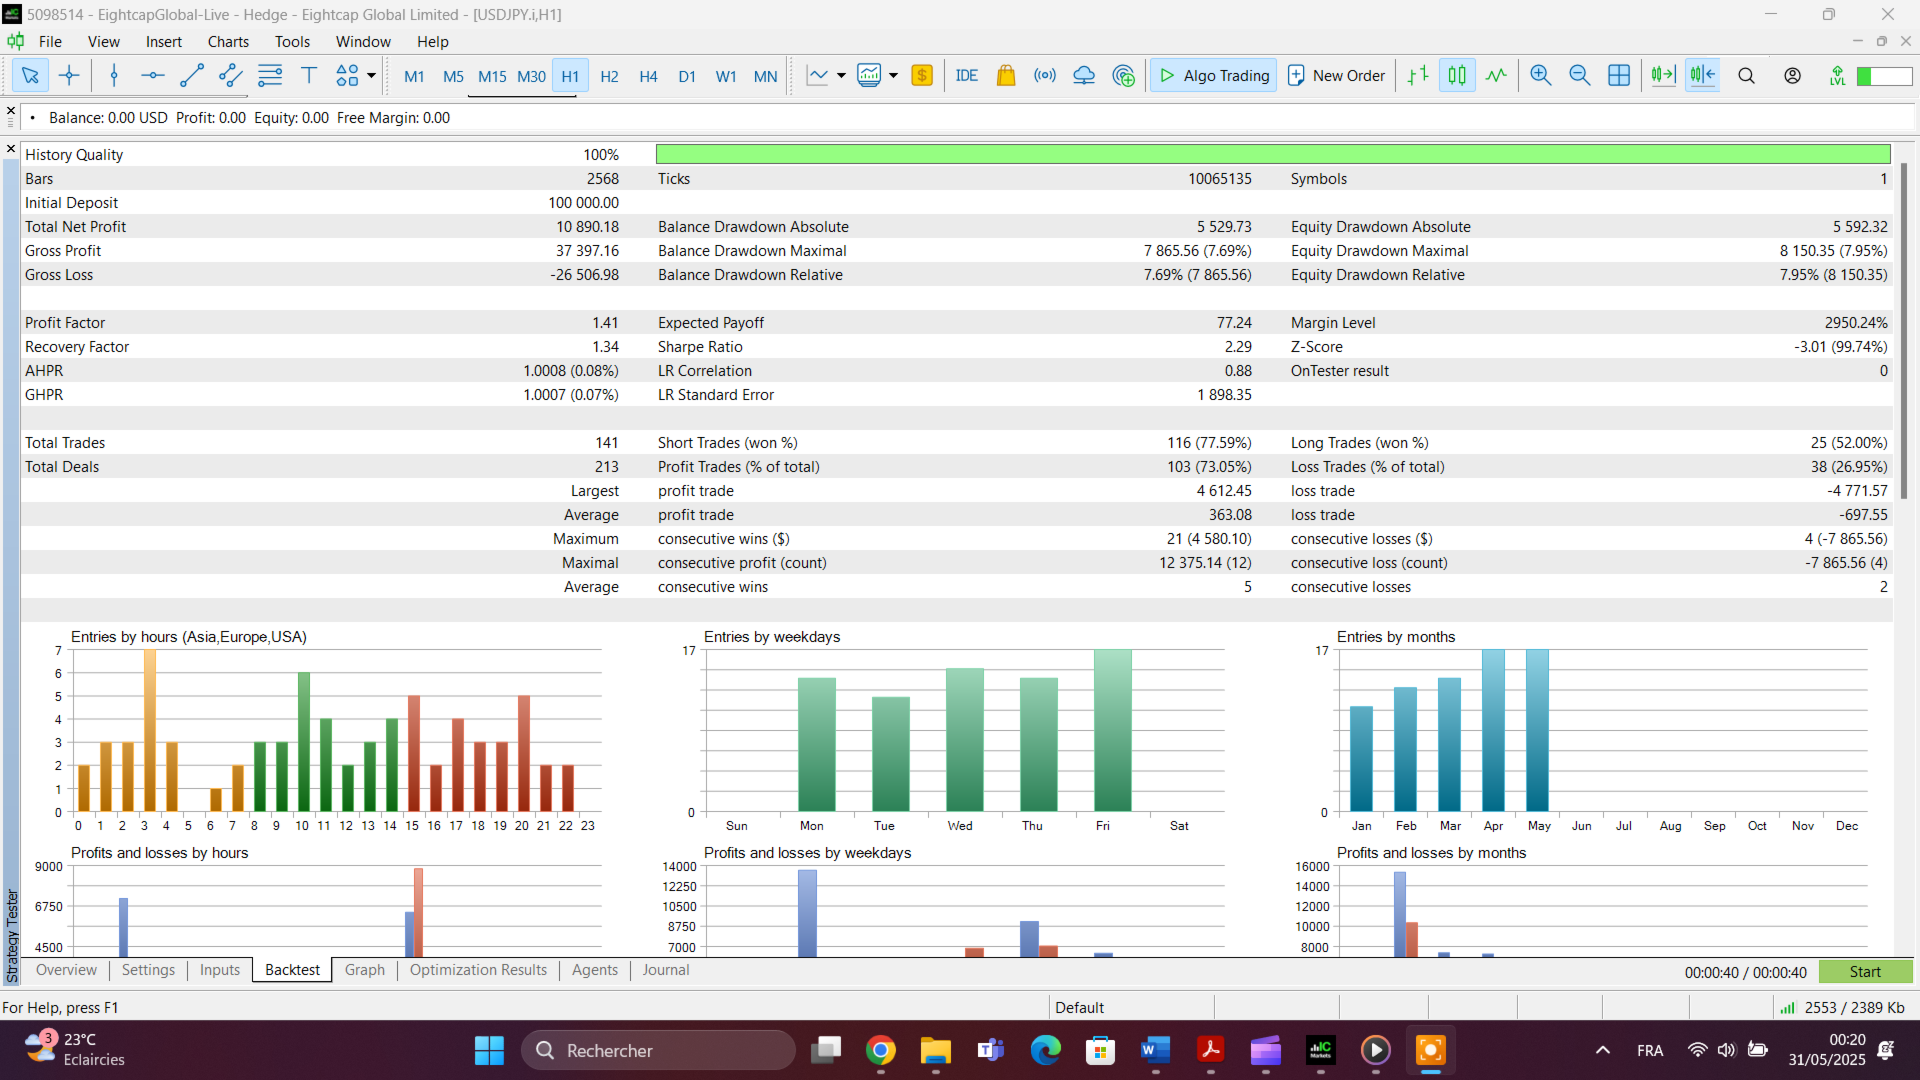Click the VPS cloud icon

[1084, 75]
